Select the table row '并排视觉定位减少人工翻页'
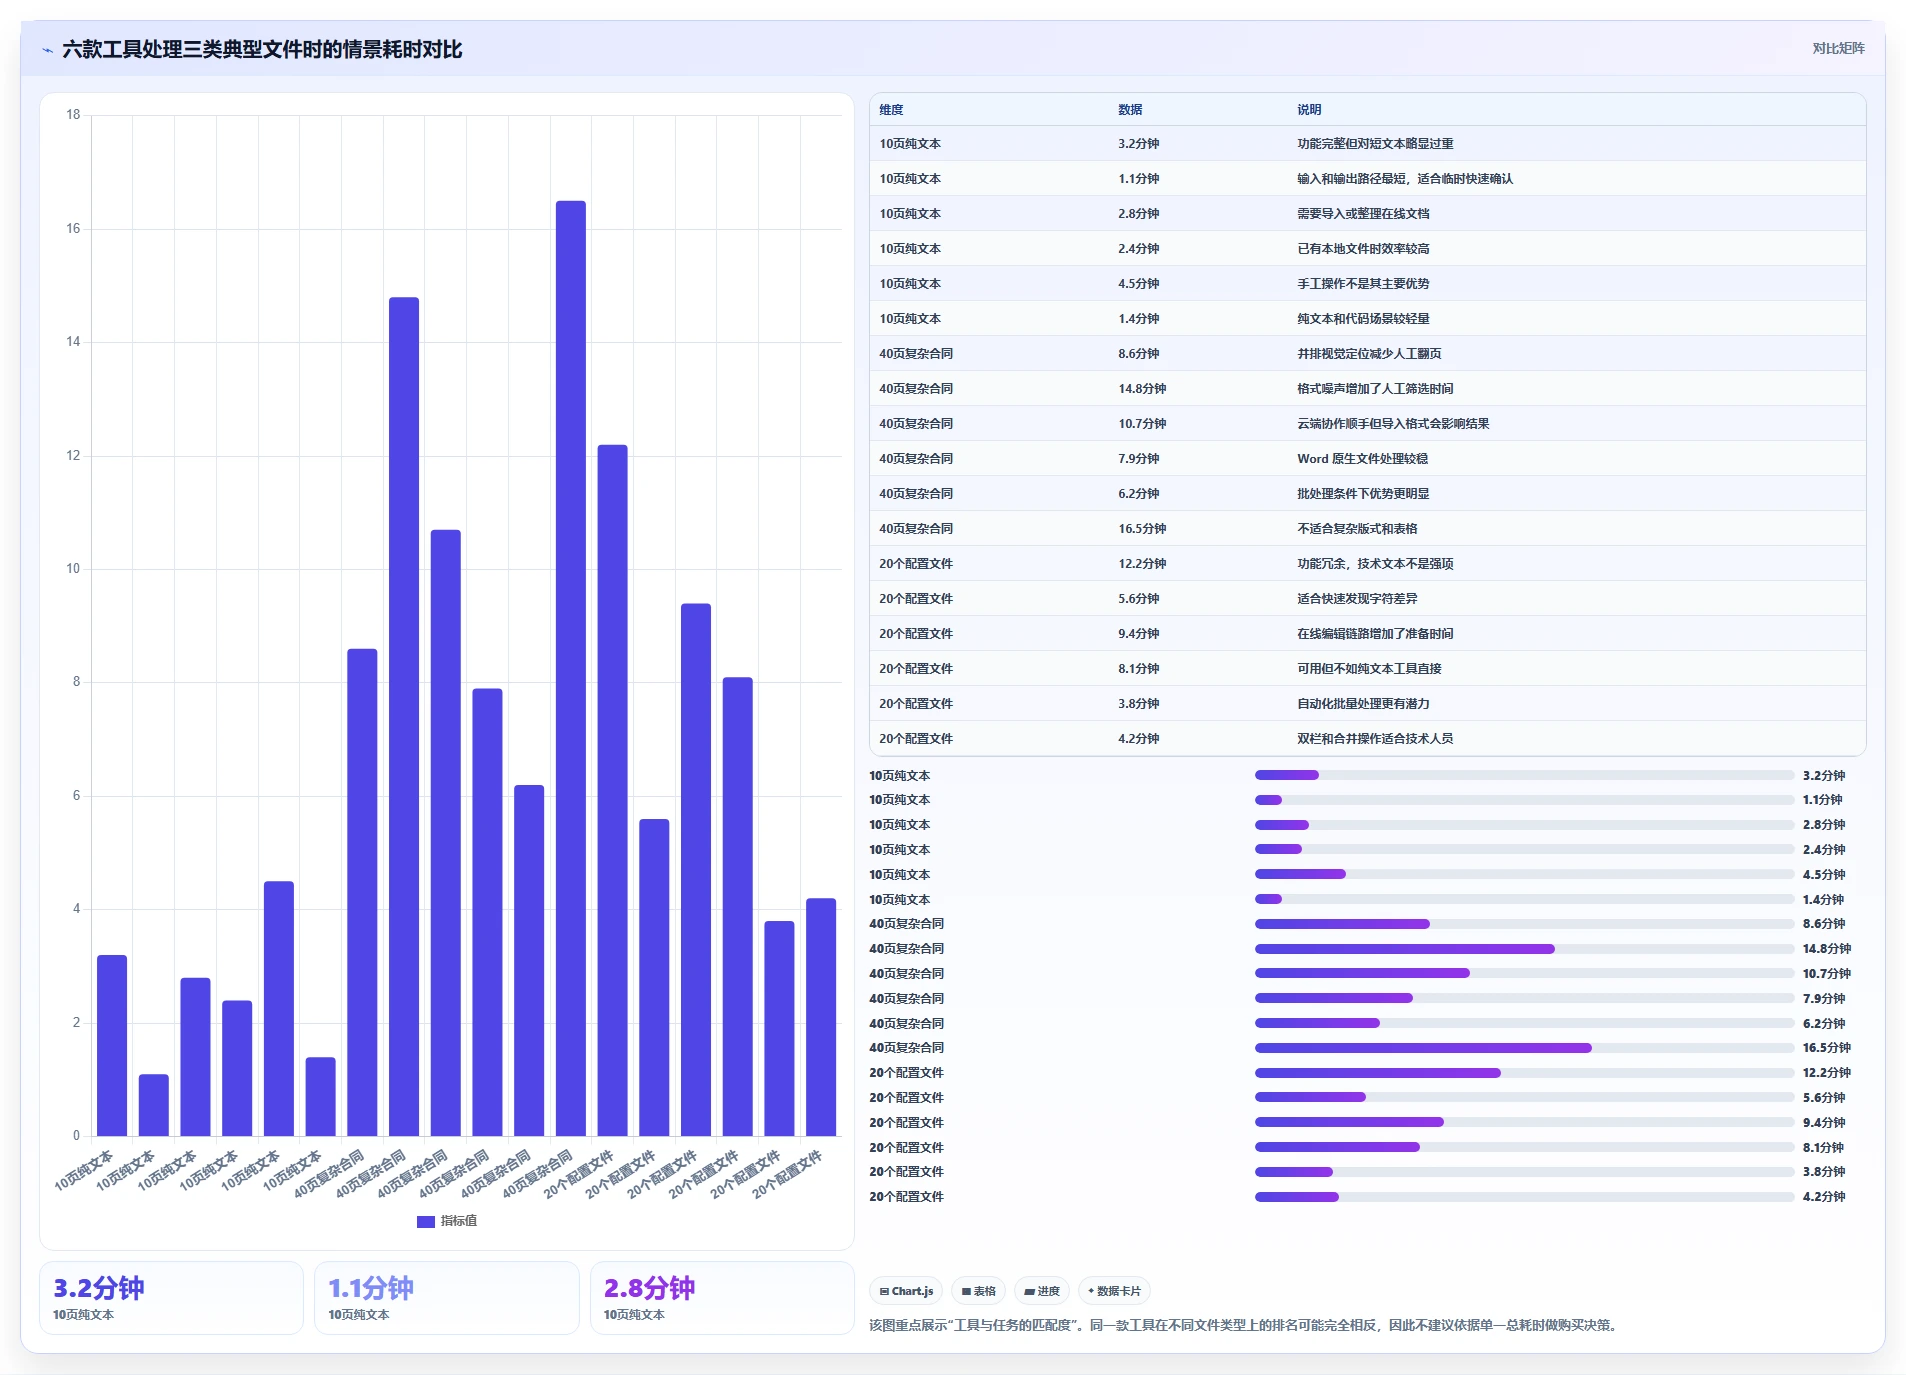Image resolution: width=1906 pixels, height=1375 pixels. pos(1367,354)
